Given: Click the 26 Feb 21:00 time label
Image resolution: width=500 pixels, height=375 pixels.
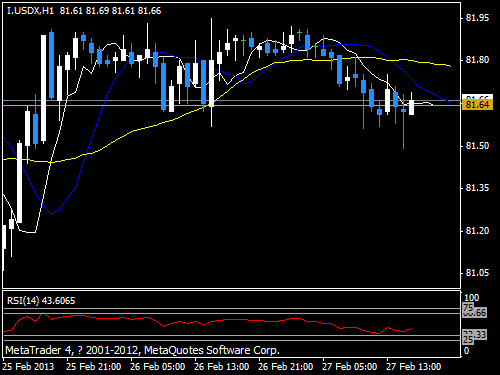Looking at the screenshot, I should [286, 367].
